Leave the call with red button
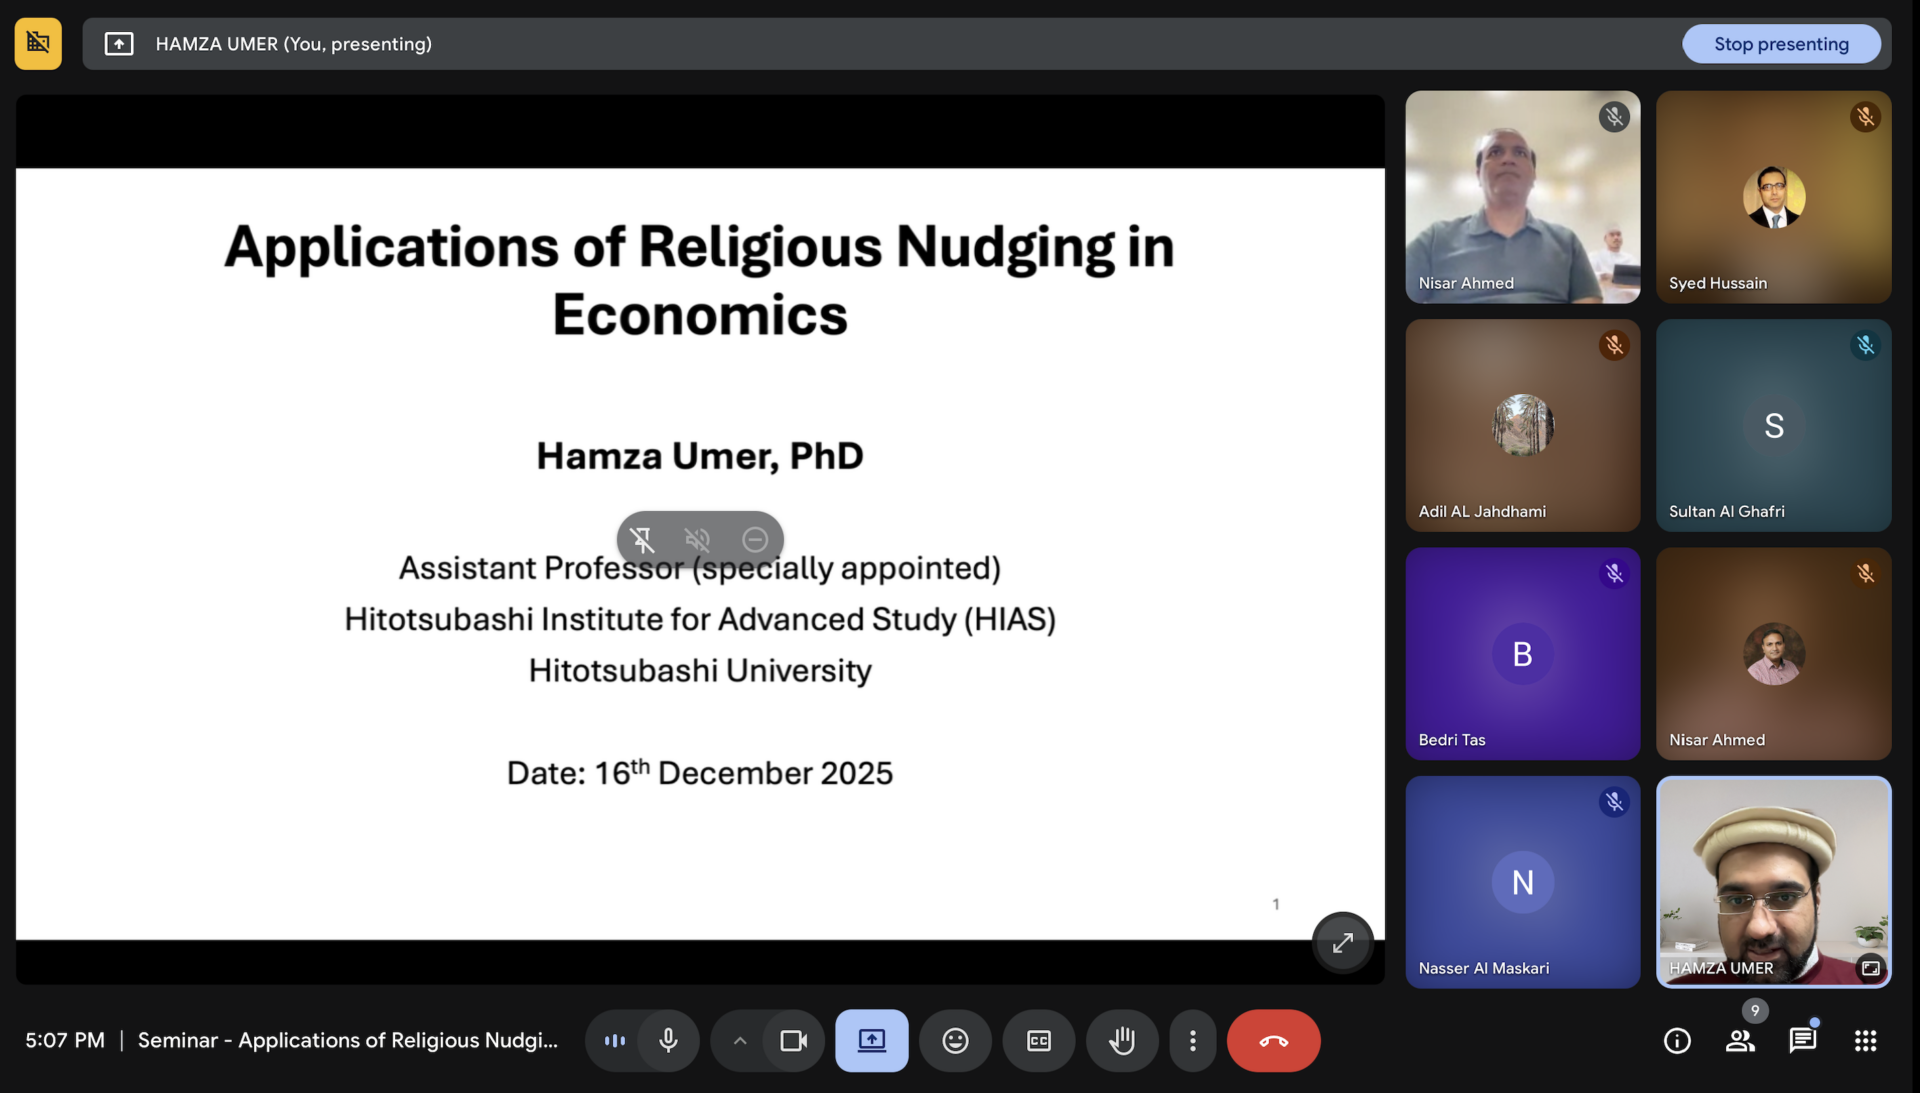The image size is (1920, 1093). [1273, 1040]
